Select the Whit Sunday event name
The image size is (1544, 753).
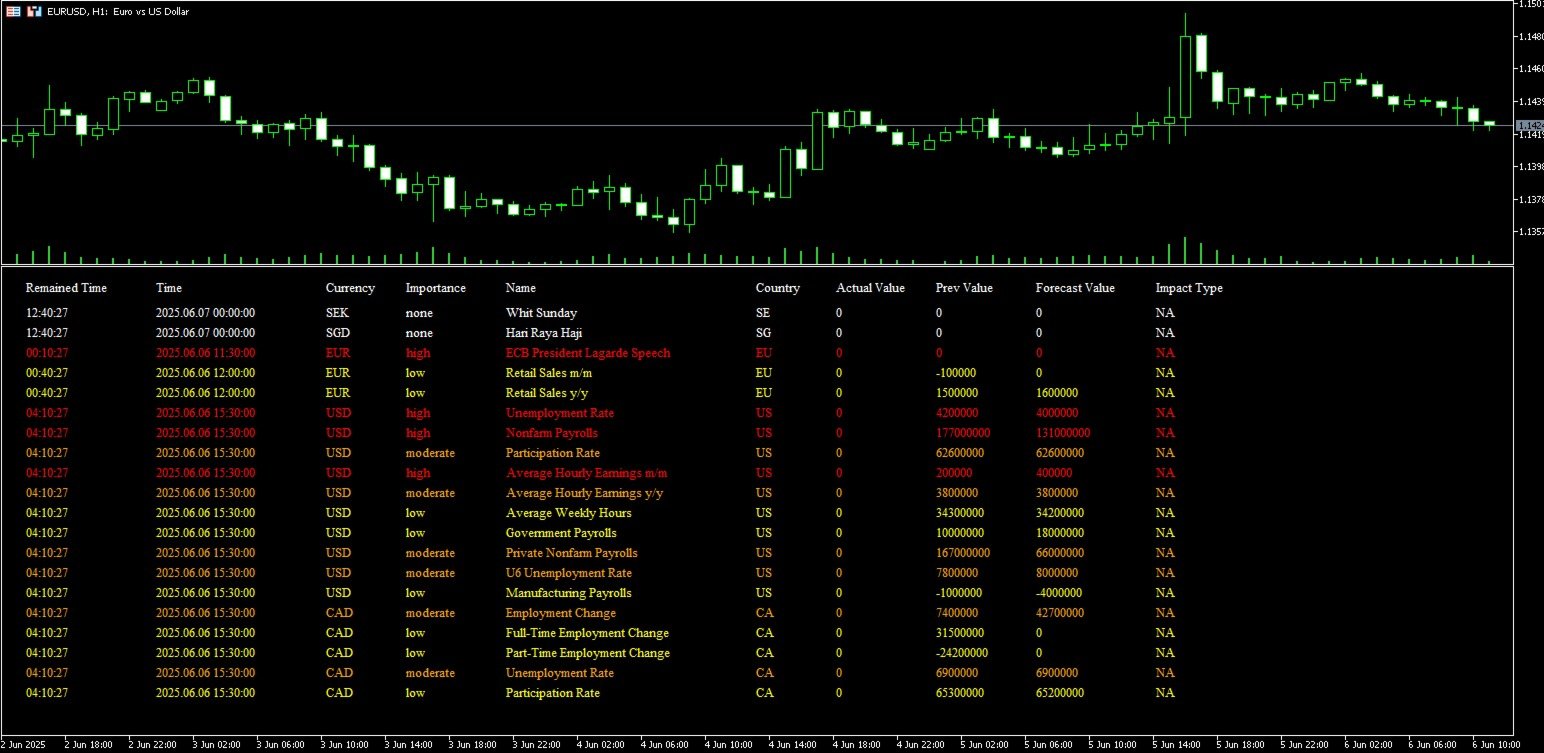click(x=541, y=313)
